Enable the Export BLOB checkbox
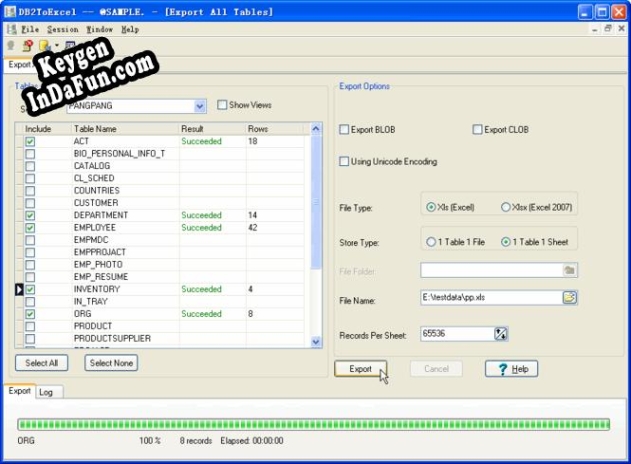This screenshot has height=464, width=631. pos(344,130)
